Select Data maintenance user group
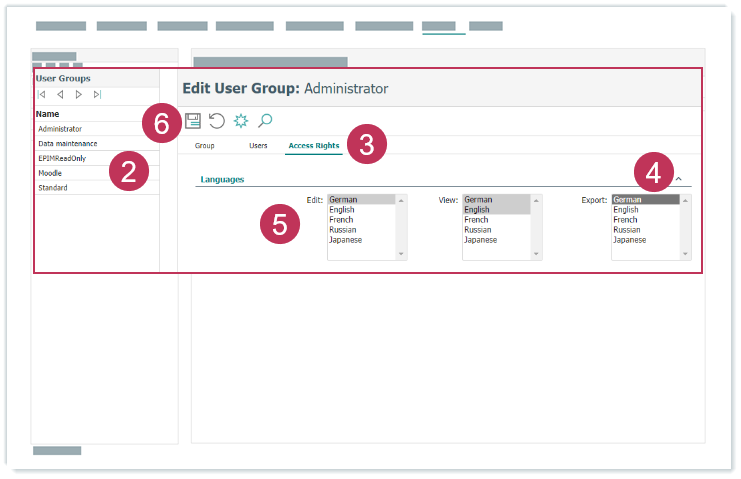 68,143
